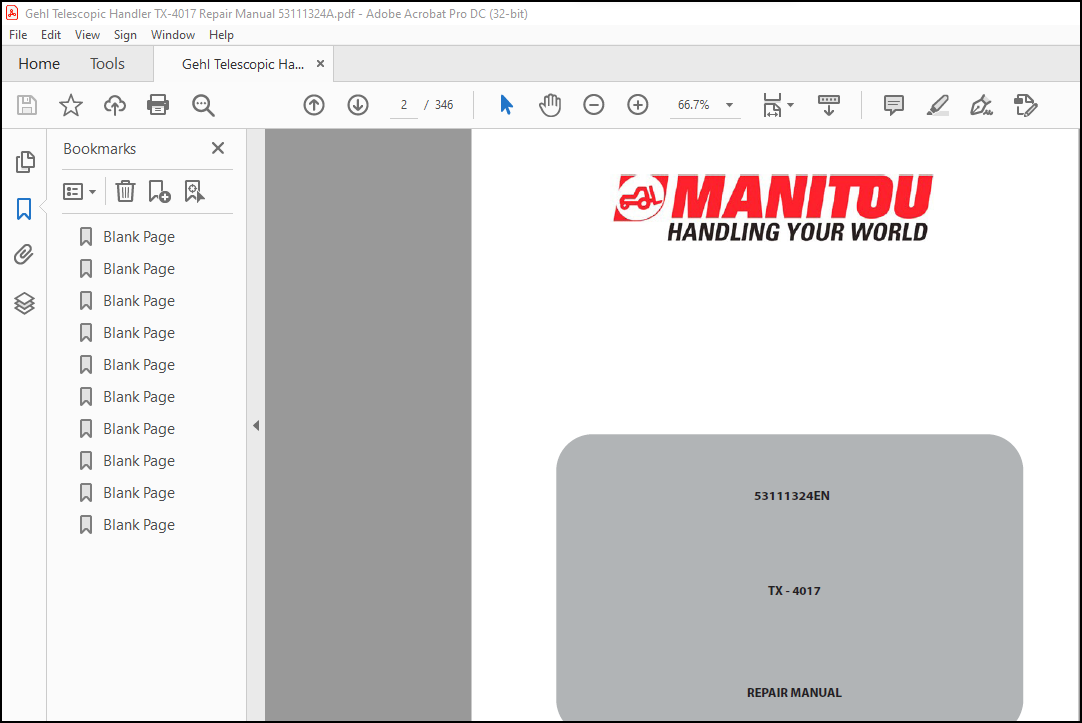The image size is (1082, 723).
Task: Click the Manitou logo on the page
Action: [773, 208]
